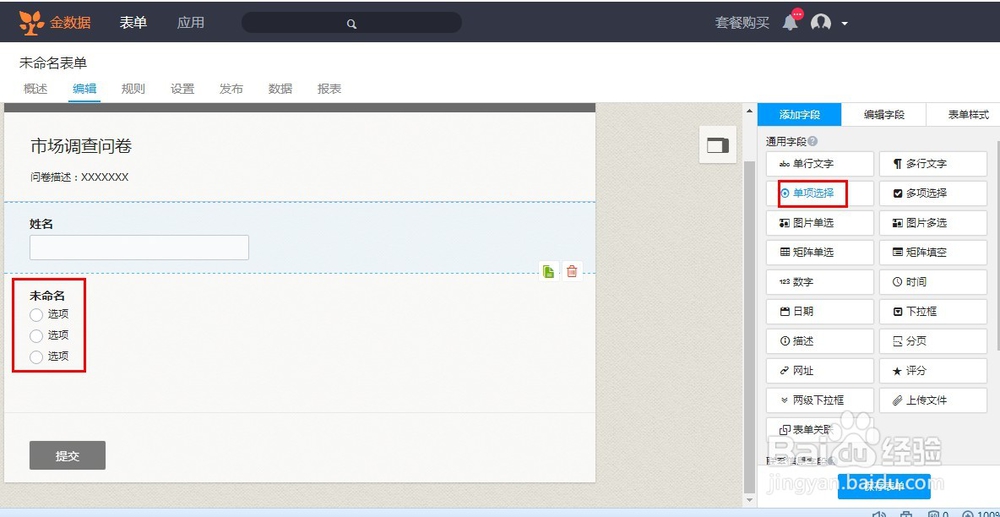1000x517 pixels.
Task: Add a 评分 field
Action: (x=933, y=371)
